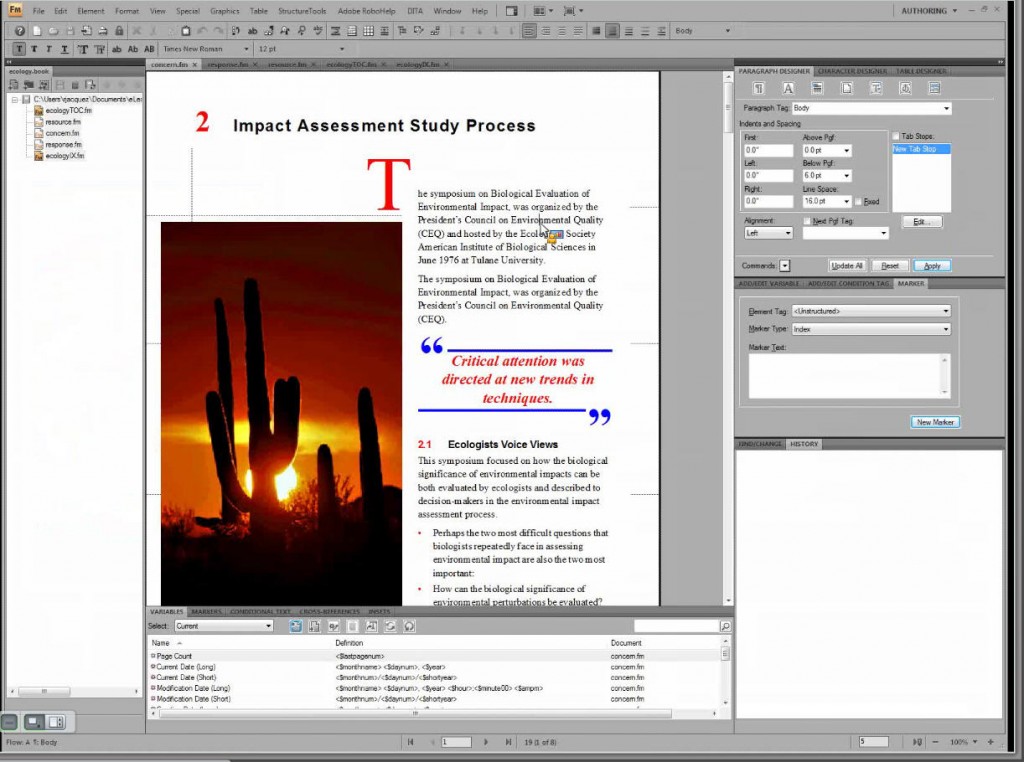1024x762 pixels.
Task: Open the Paragraph Tag dropdown
Action: click(x=946, y=108)
